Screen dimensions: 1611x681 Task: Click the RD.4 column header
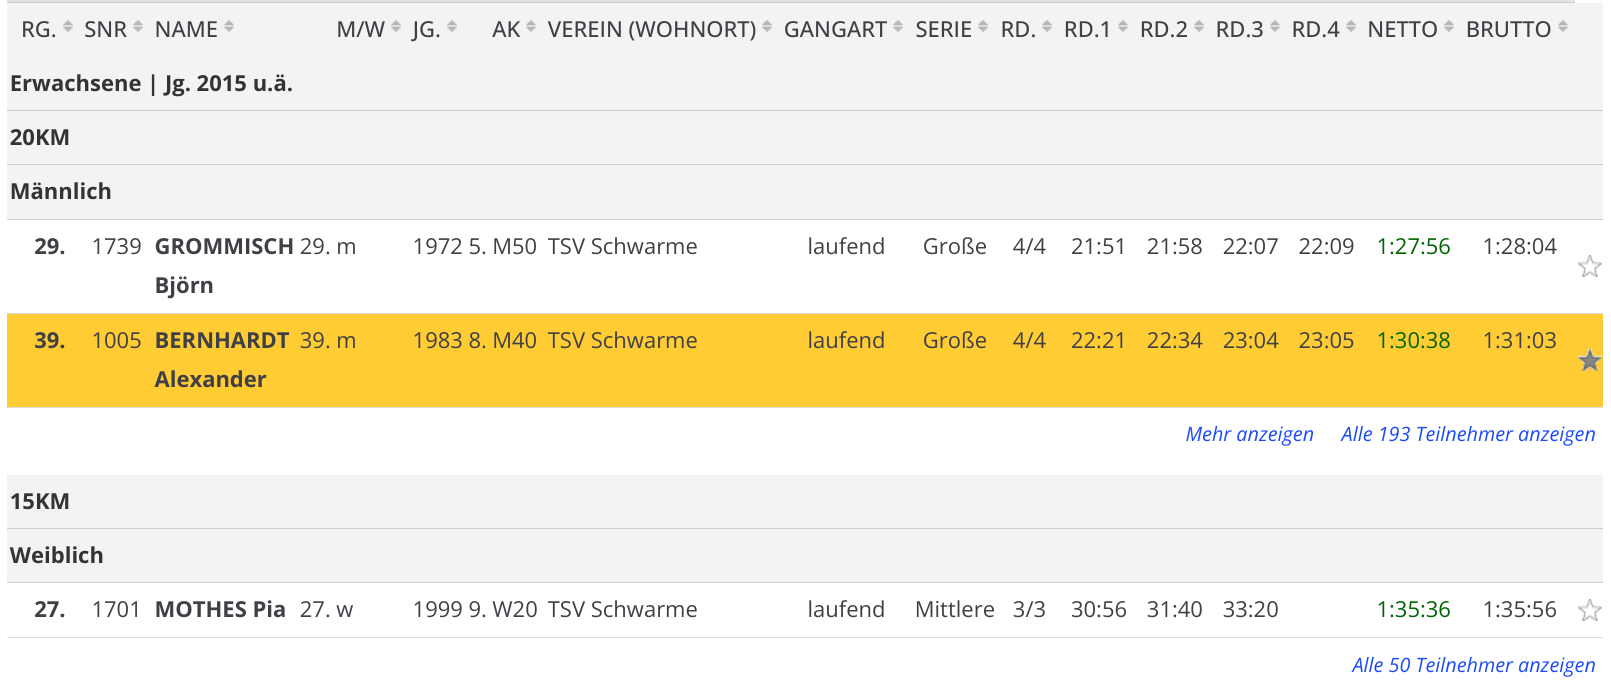(1315, 29)
